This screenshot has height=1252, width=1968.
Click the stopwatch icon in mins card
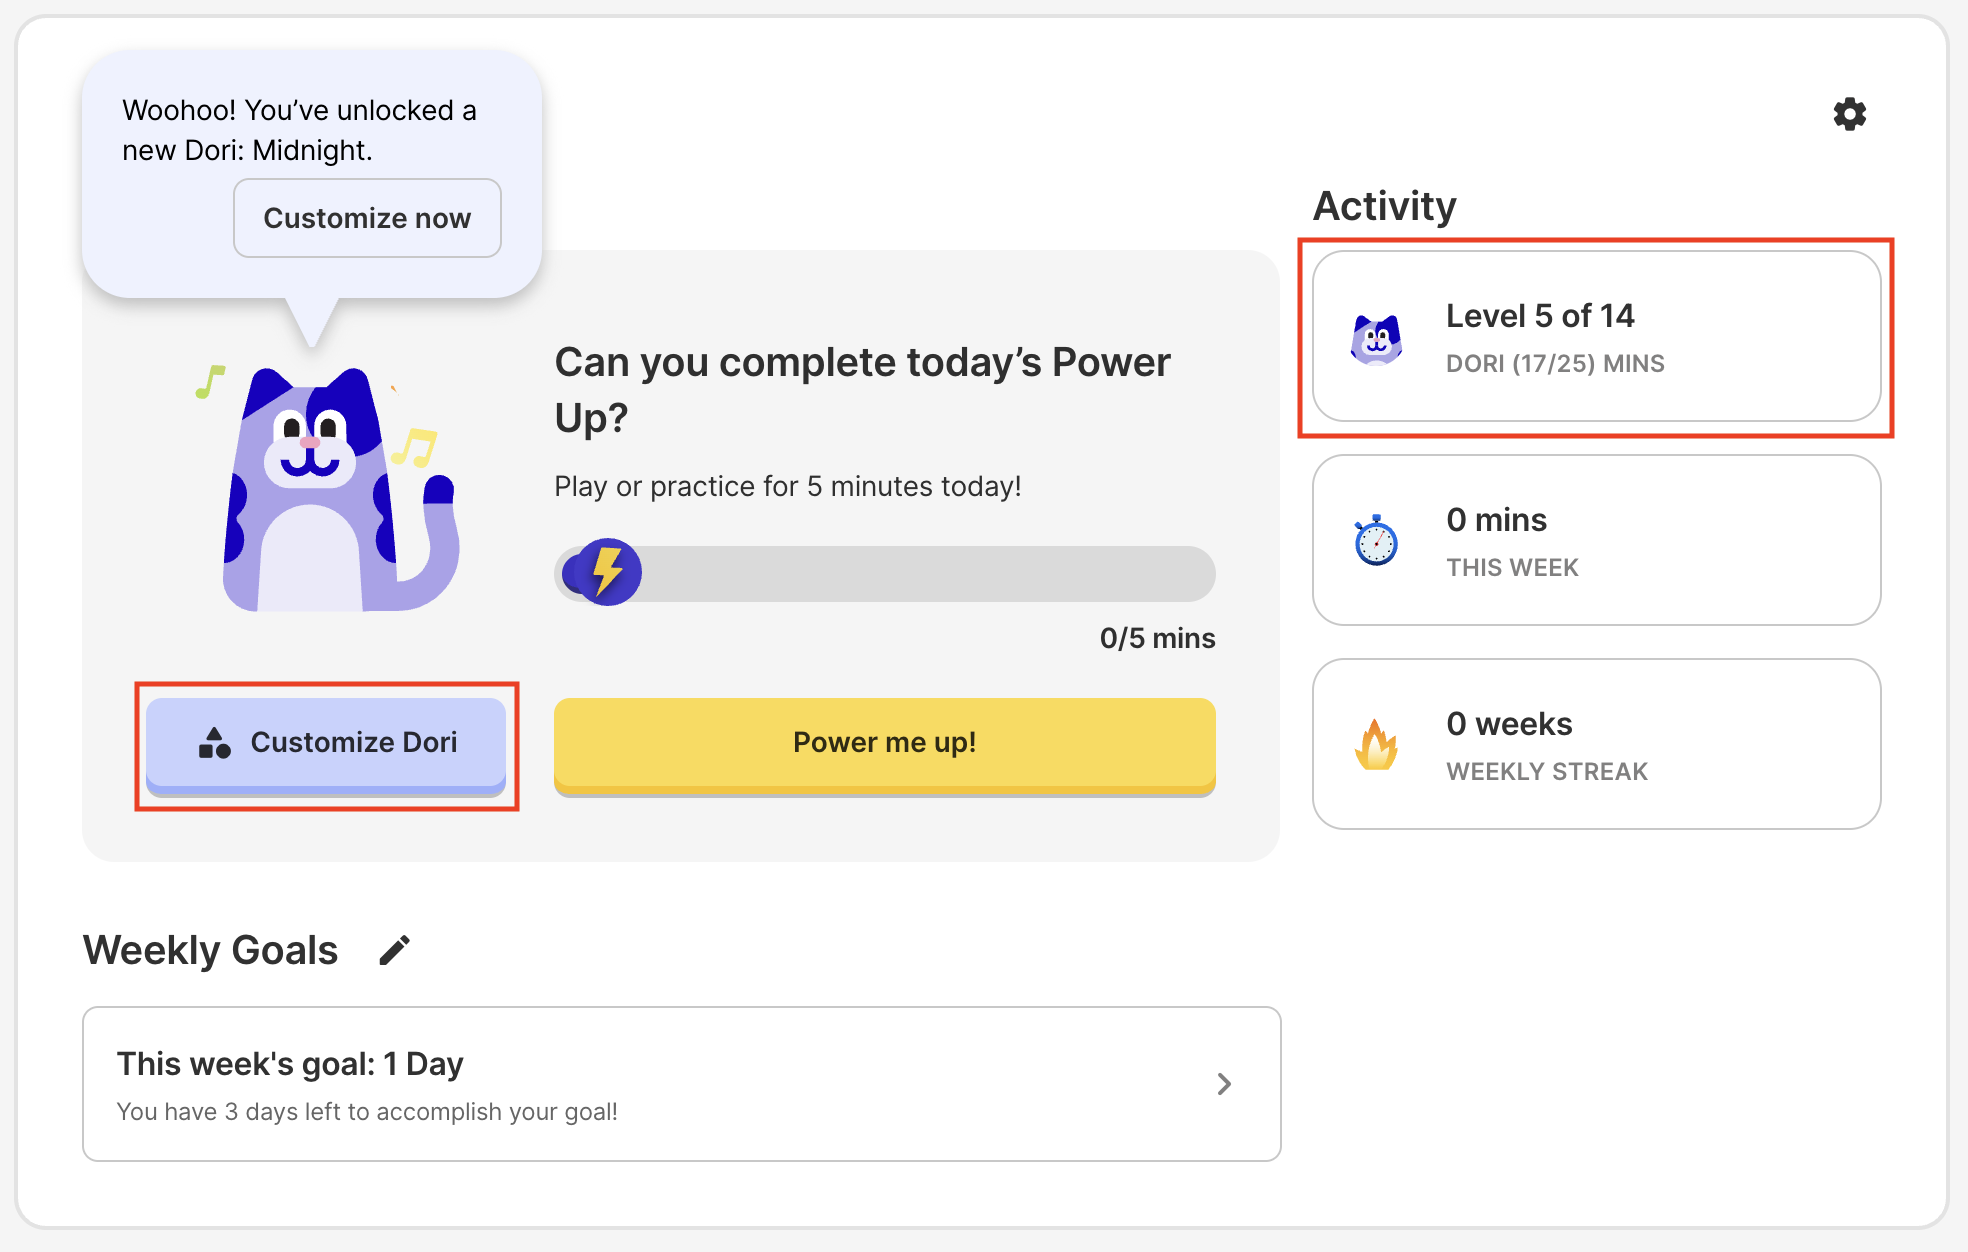click(1376, 541)
